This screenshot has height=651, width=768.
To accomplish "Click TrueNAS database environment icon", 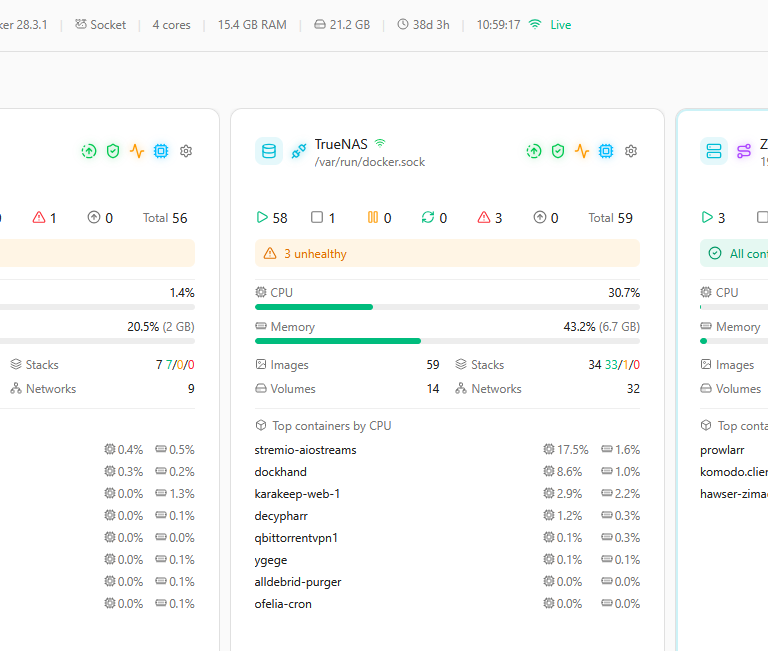I will (269, 151).
